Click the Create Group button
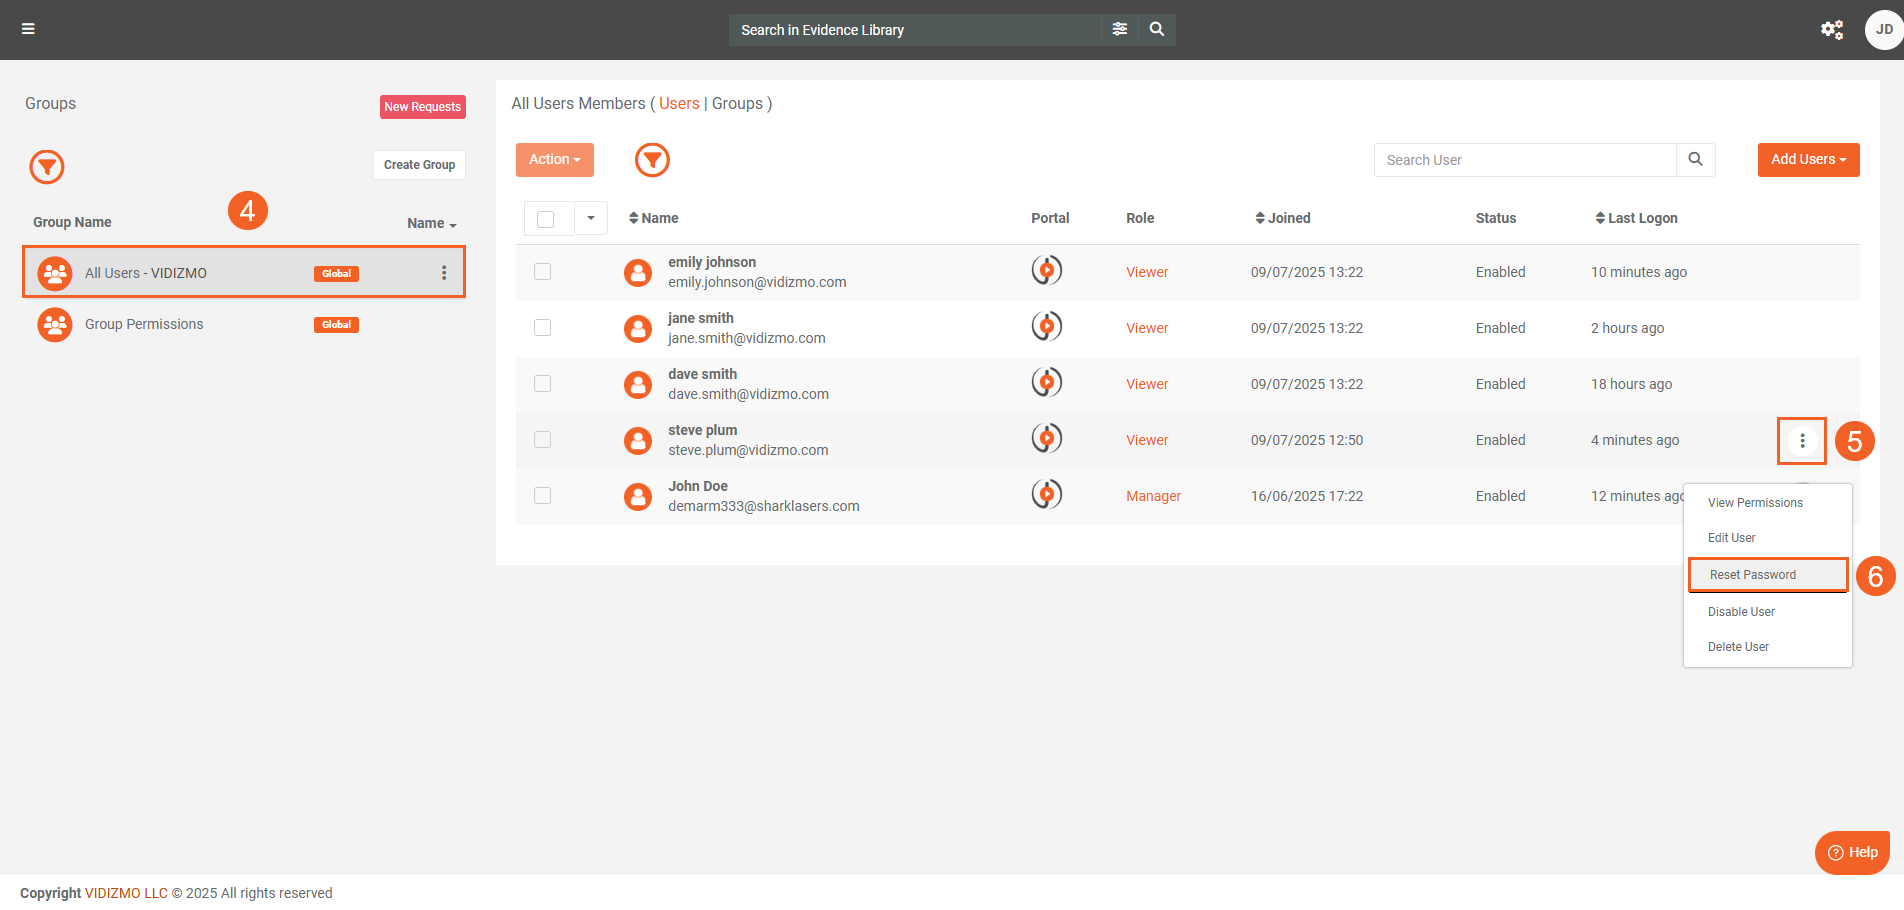This screenshot has height=910, width=1904. (x=419, y=165)
